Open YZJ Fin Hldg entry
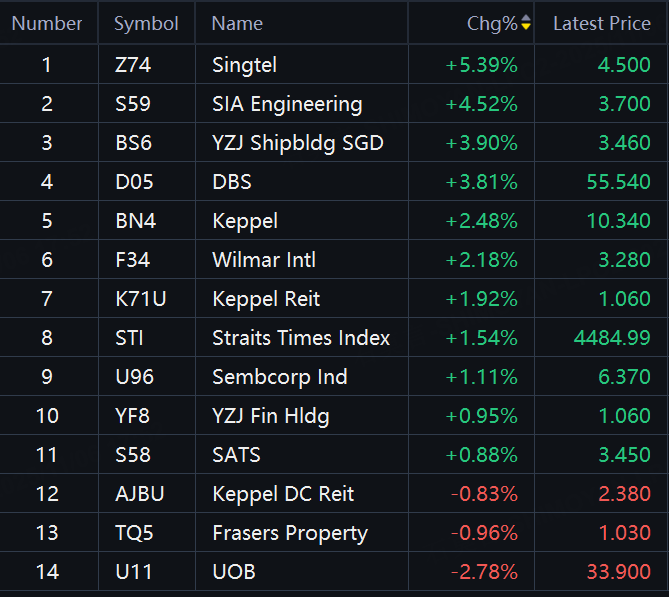 click(270, 416)
